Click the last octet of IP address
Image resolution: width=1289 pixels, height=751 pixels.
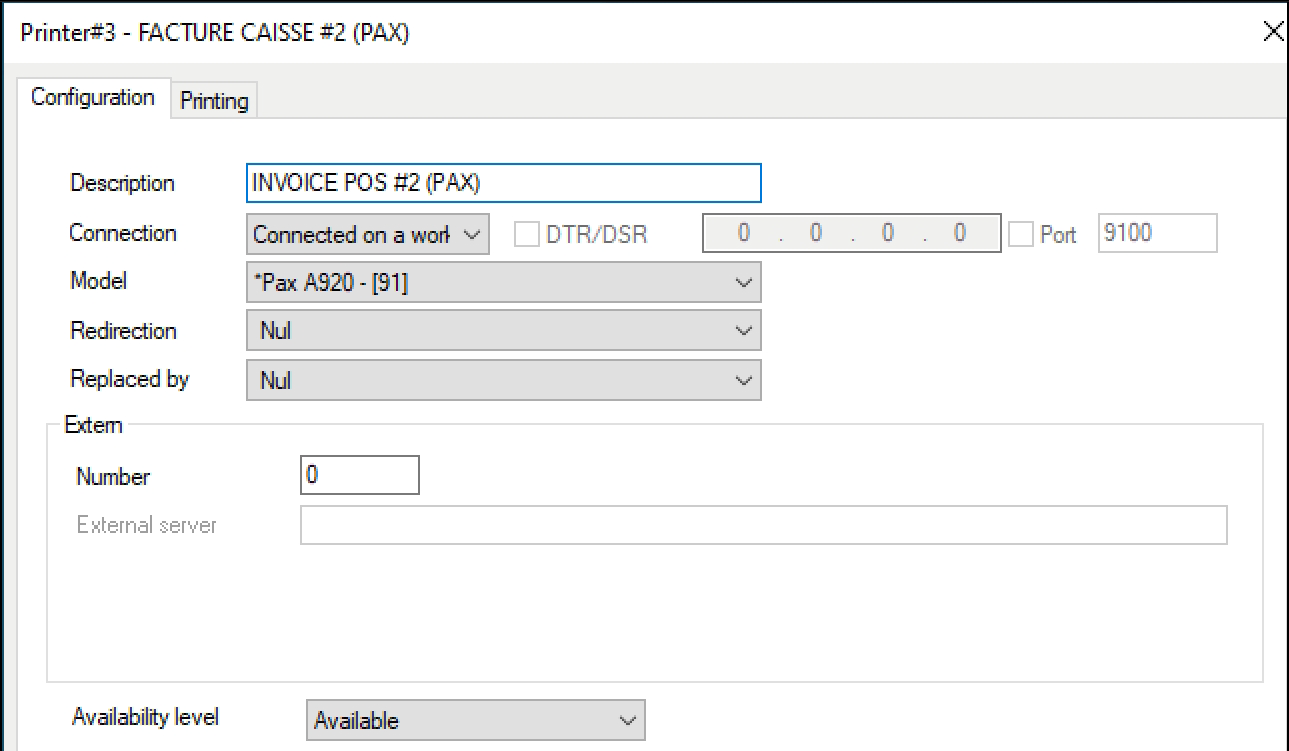[x=960, y=233]
